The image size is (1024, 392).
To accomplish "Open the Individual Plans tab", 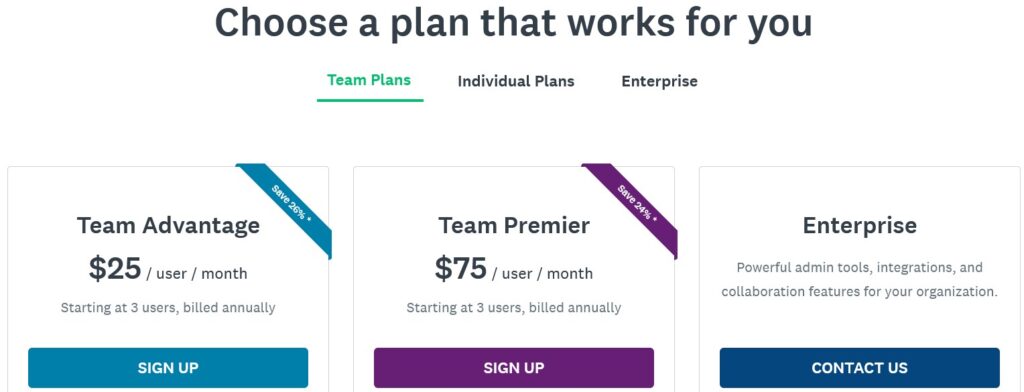I will click(x=516, y=82).
